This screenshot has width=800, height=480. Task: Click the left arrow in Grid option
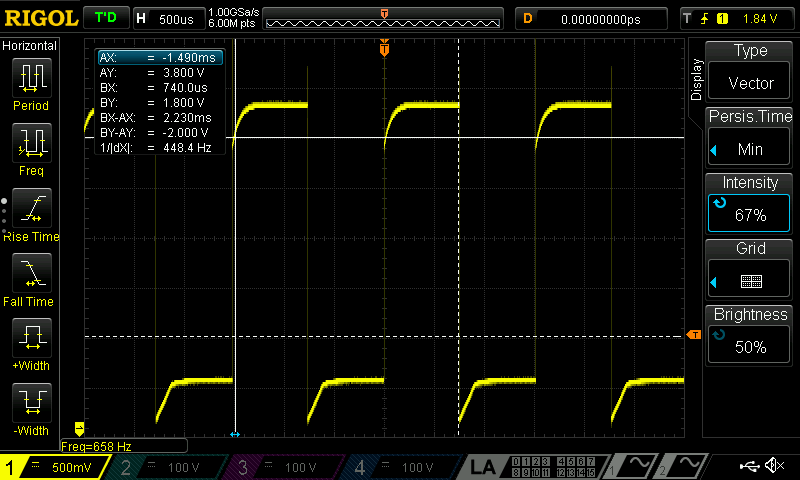pos(714,282)
